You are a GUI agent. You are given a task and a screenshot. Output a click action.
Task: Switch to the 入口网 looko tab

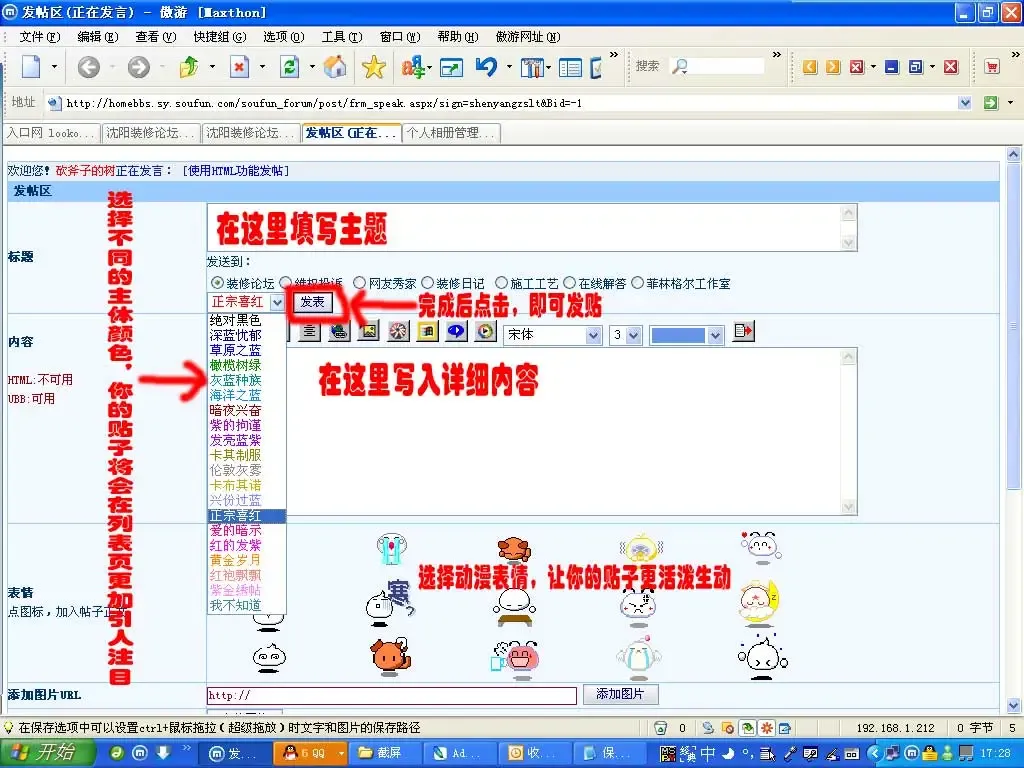[x=52, y=133]
